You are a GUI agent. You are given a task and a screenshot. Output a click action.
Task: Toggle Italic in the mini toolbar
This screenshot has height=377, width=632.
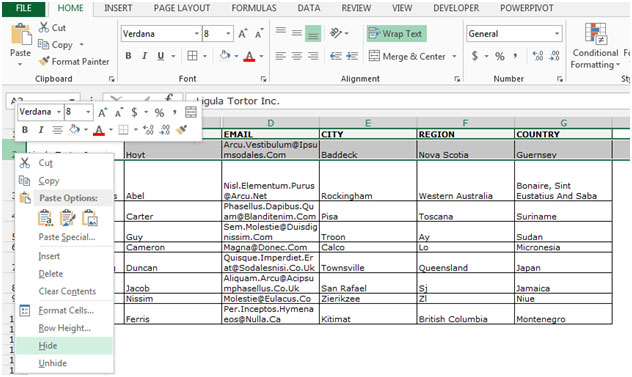41,129
